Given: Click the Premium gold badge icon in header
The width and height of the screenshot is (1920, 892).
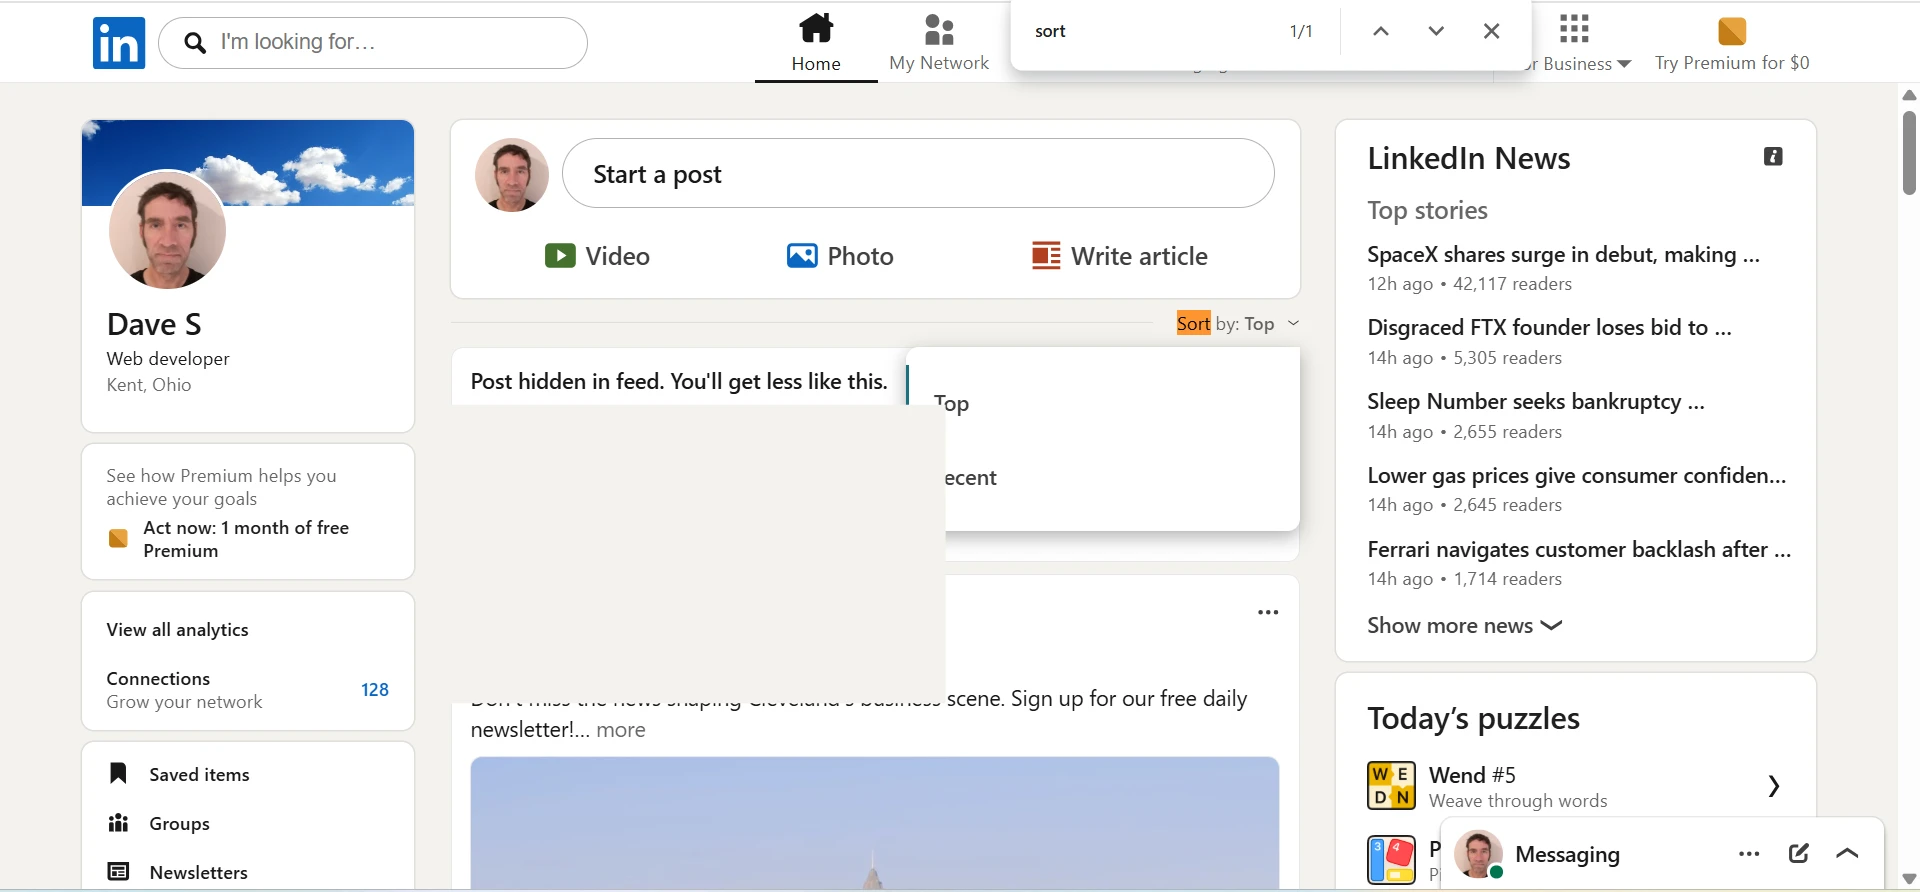Looking at the screenshot, I should (1732, 31).
